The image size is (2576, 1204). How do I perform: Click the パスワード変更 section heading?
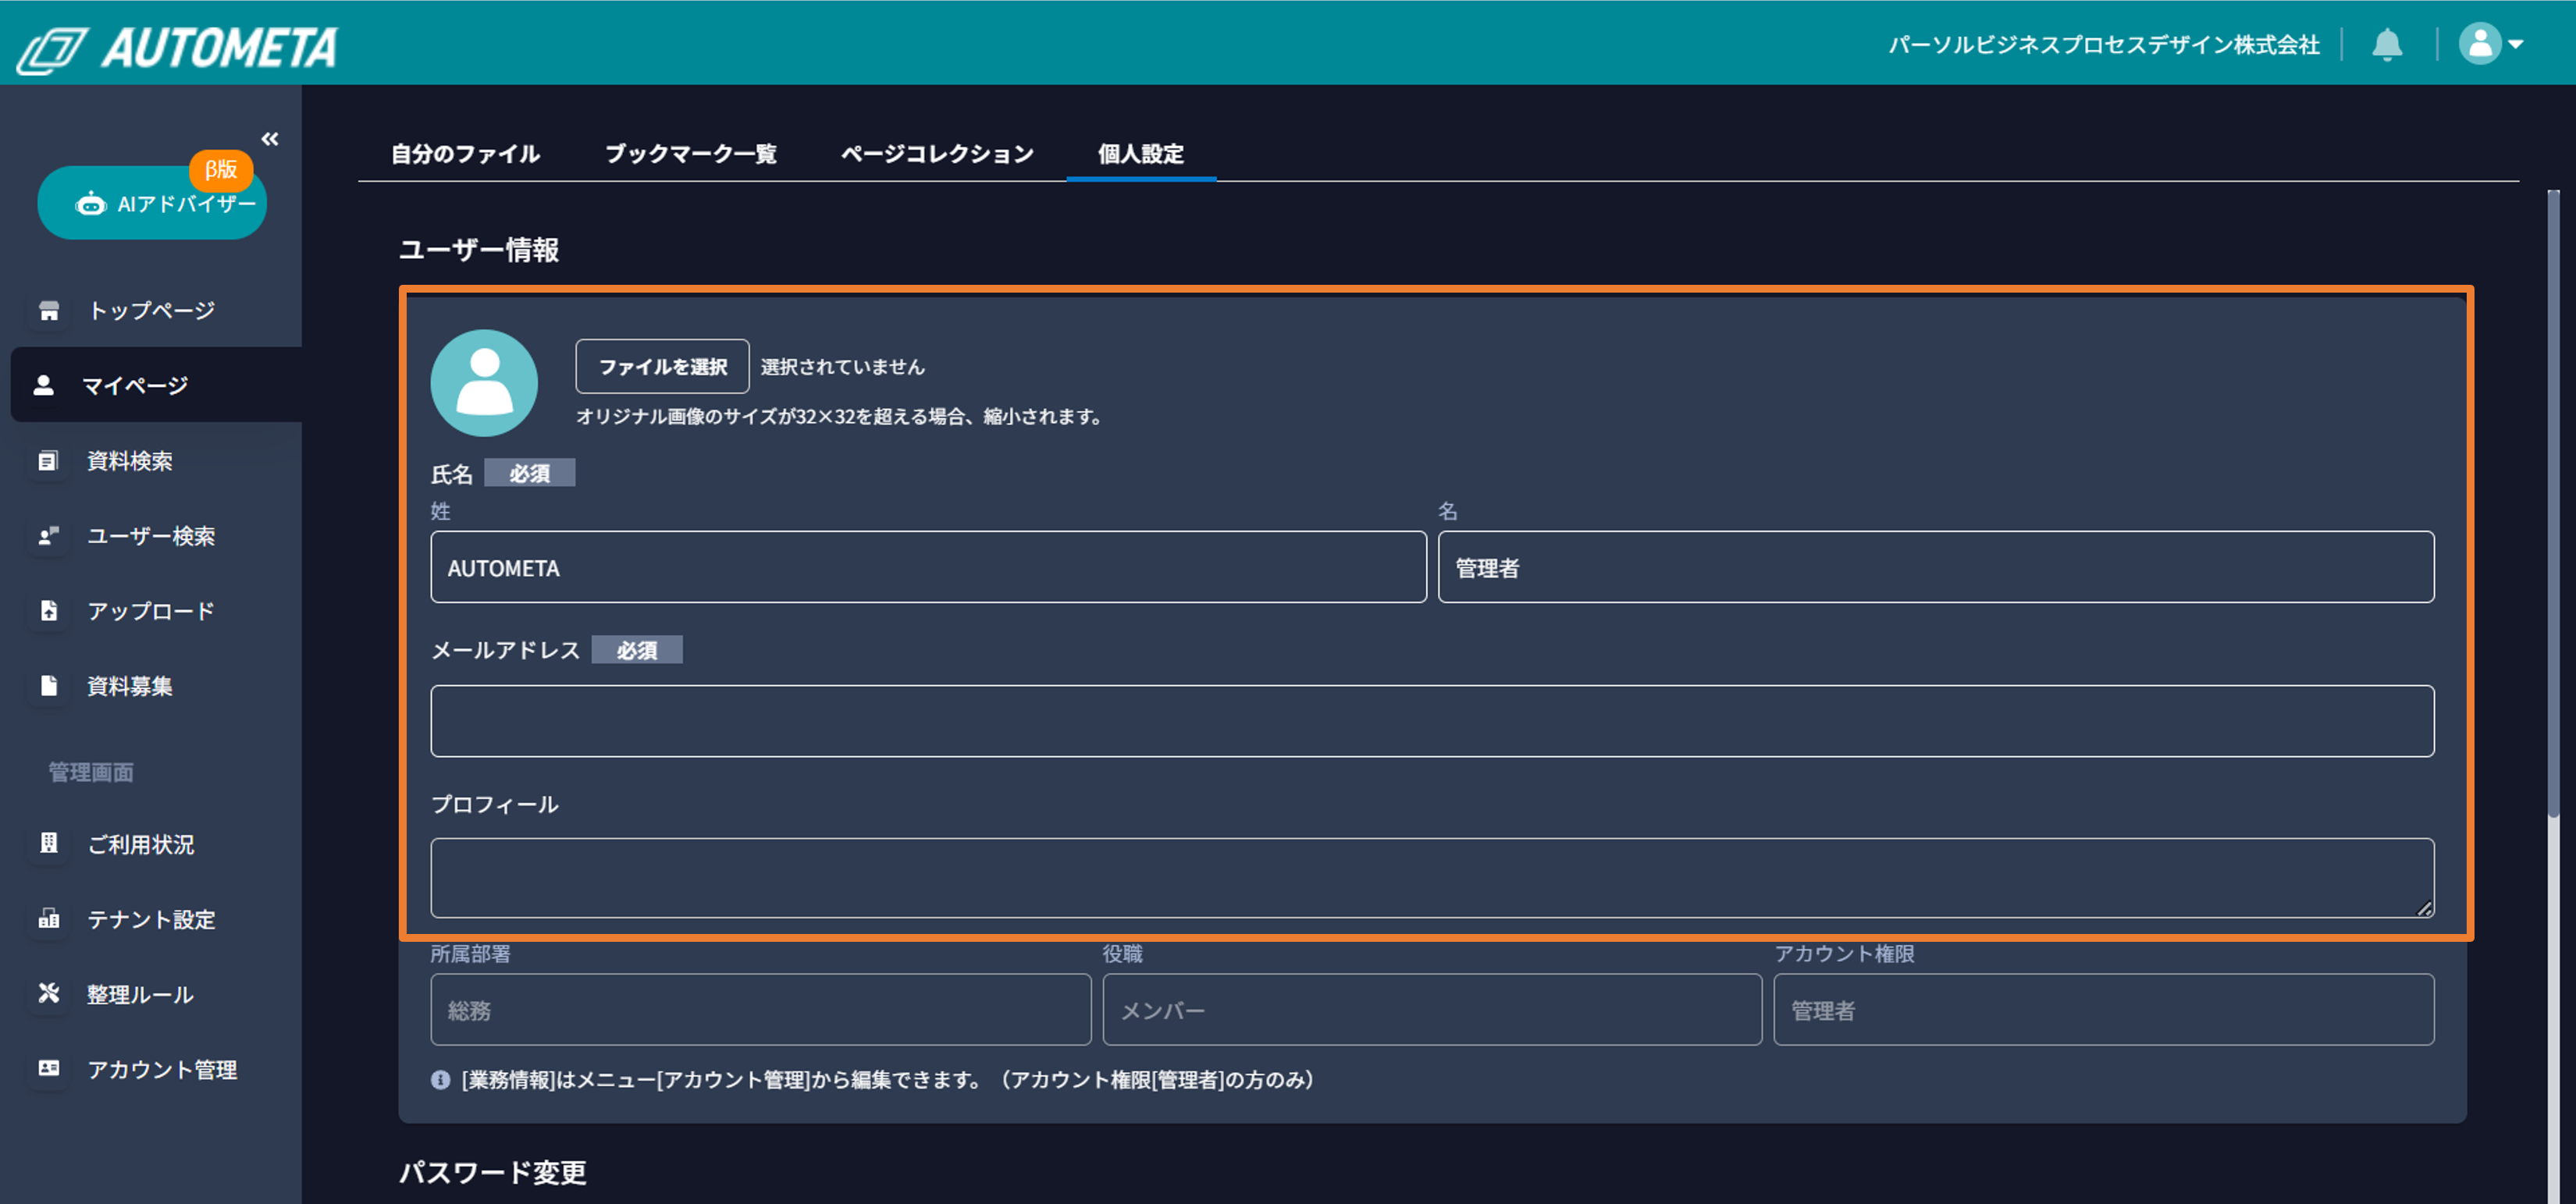coord(493,1172)
